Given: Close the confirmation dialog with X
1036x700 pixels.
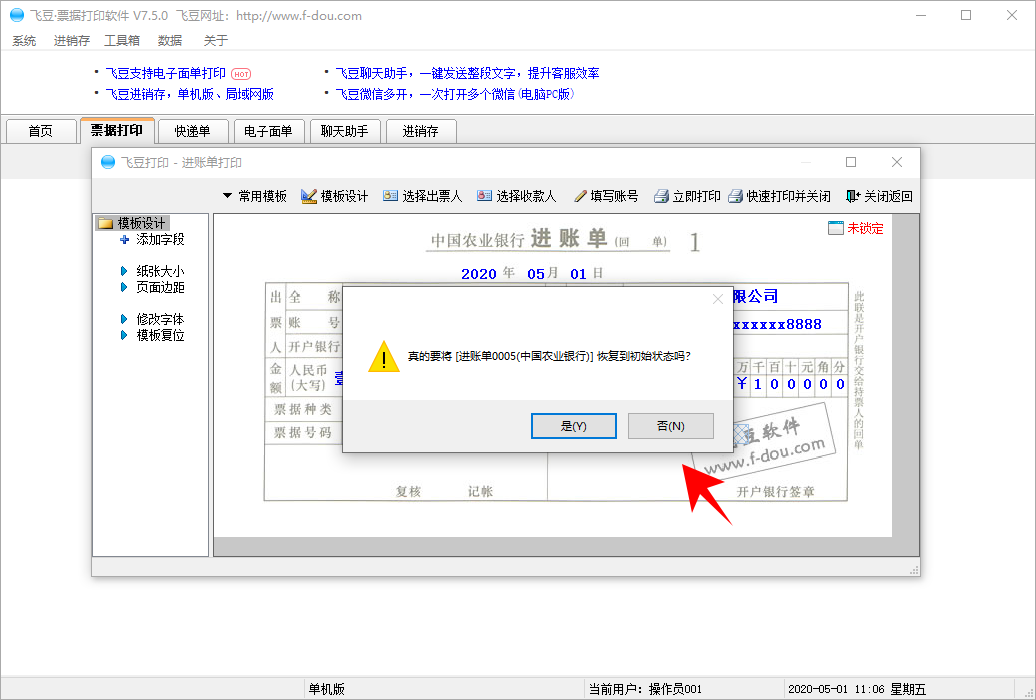Looking at the screenshot, I should 718,299.
